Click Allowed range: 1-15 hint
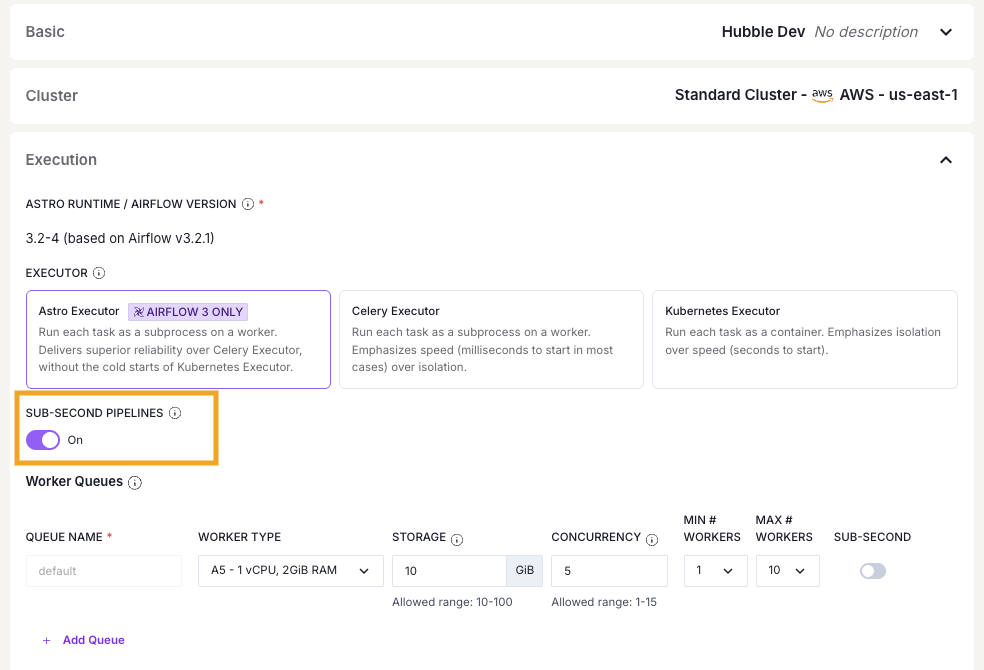 coord(604,602)
